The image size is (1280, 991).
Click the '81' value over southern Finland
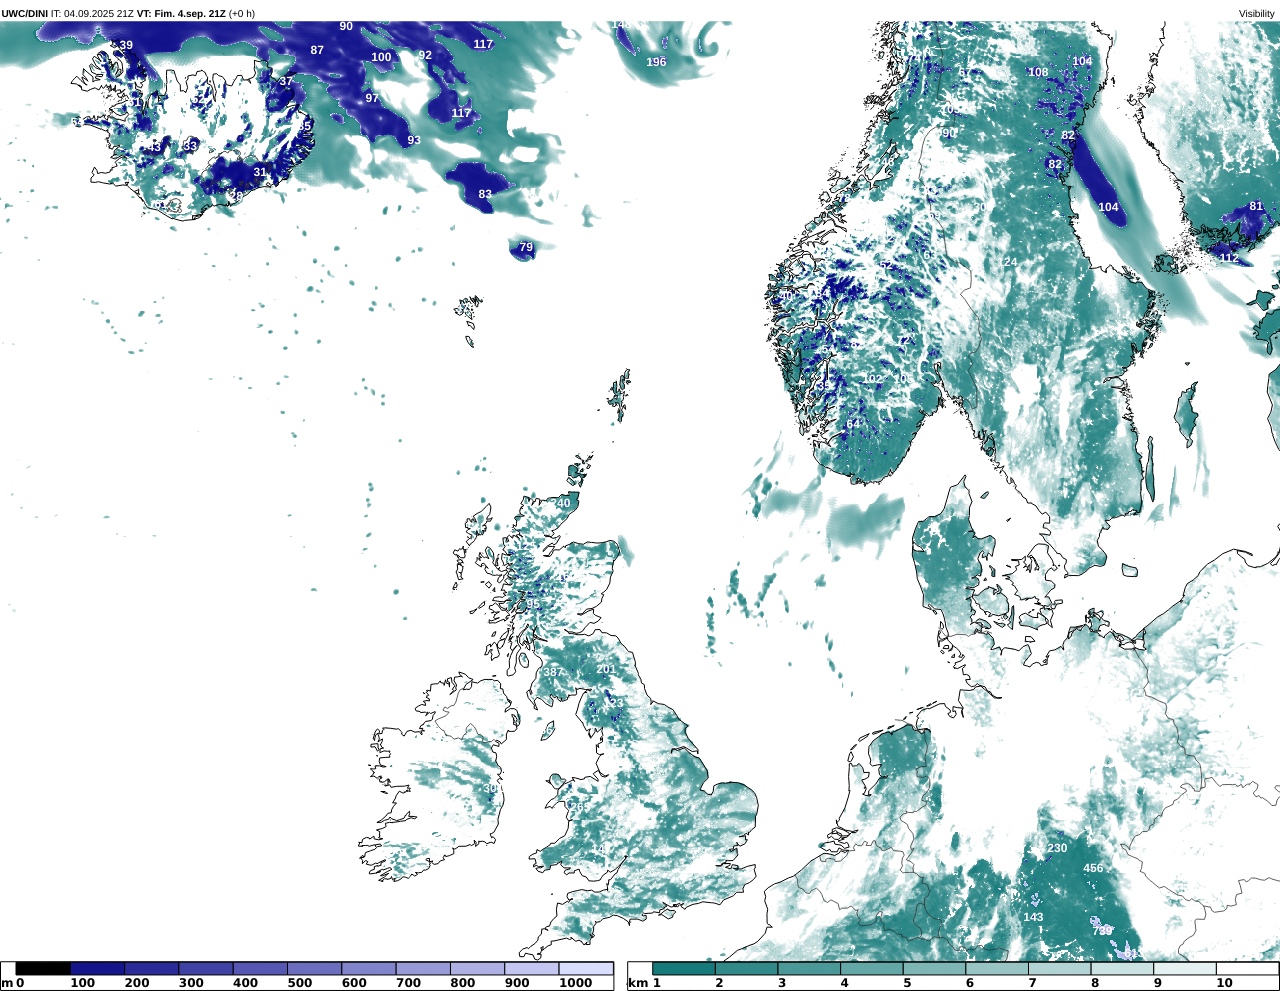(x=1256, y=207)
